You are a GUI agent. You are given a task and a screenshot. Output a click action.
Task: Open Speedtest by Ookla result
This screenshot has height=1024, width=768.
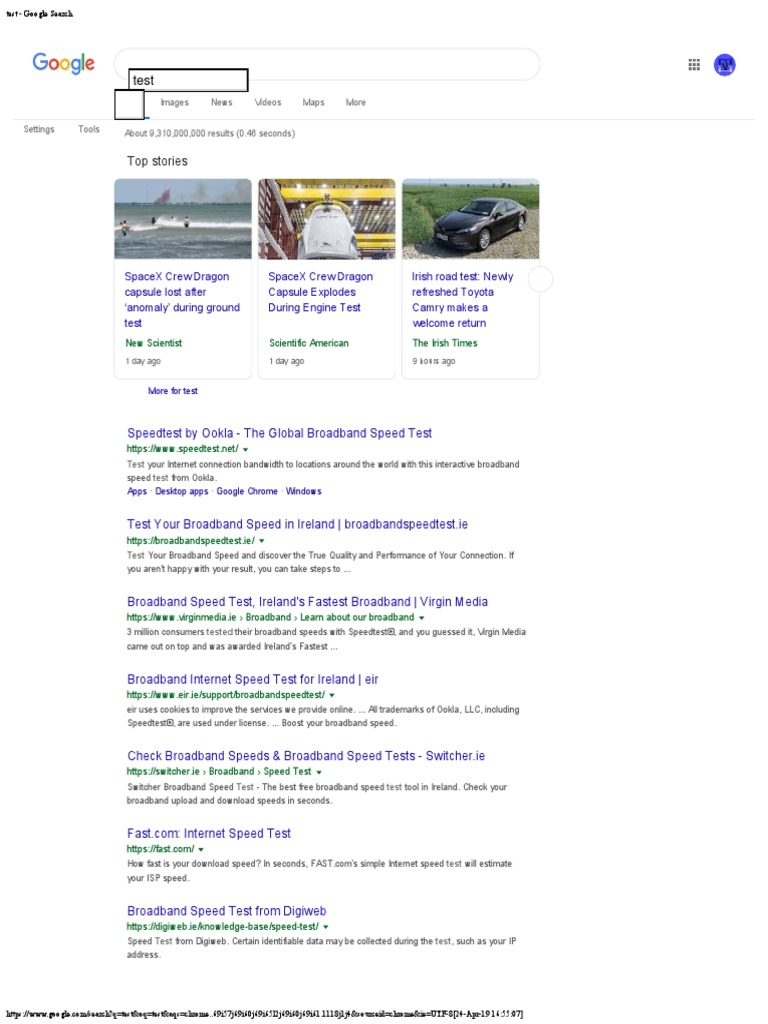[x=280, y=433]
